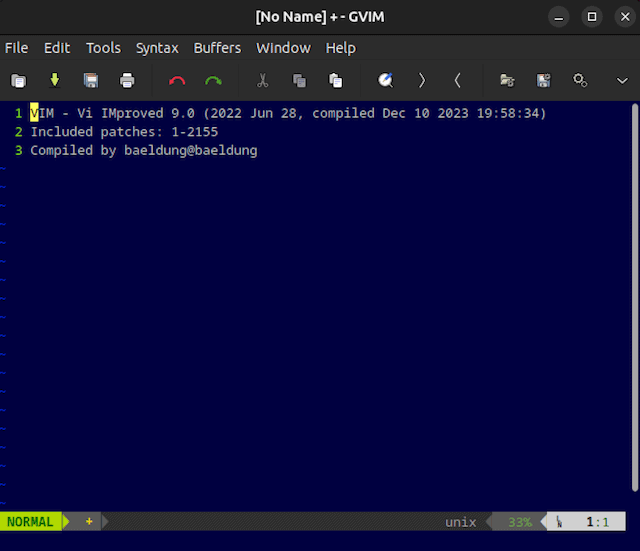Redo with the green arrow icon
Viewport: 640px width, 551px height.
(213, 81)
